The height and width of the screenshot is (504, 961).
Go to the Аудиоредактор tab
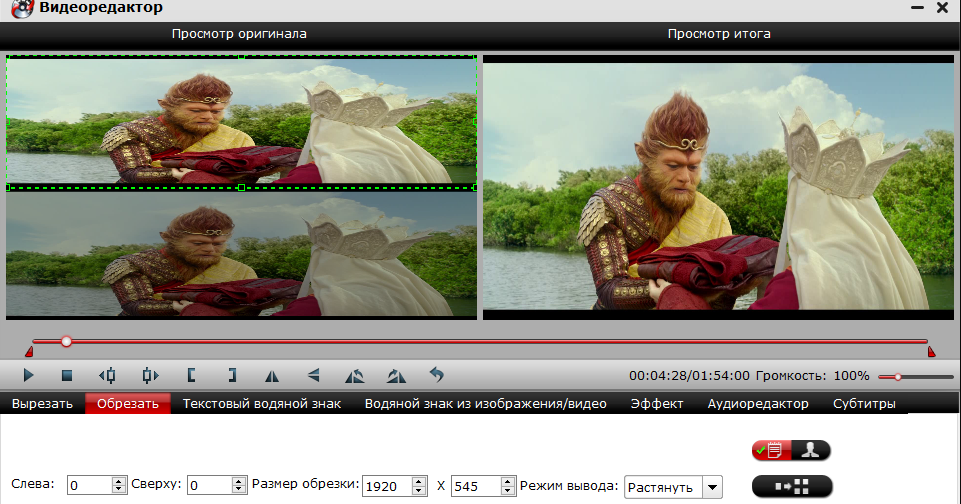point(758,403)
